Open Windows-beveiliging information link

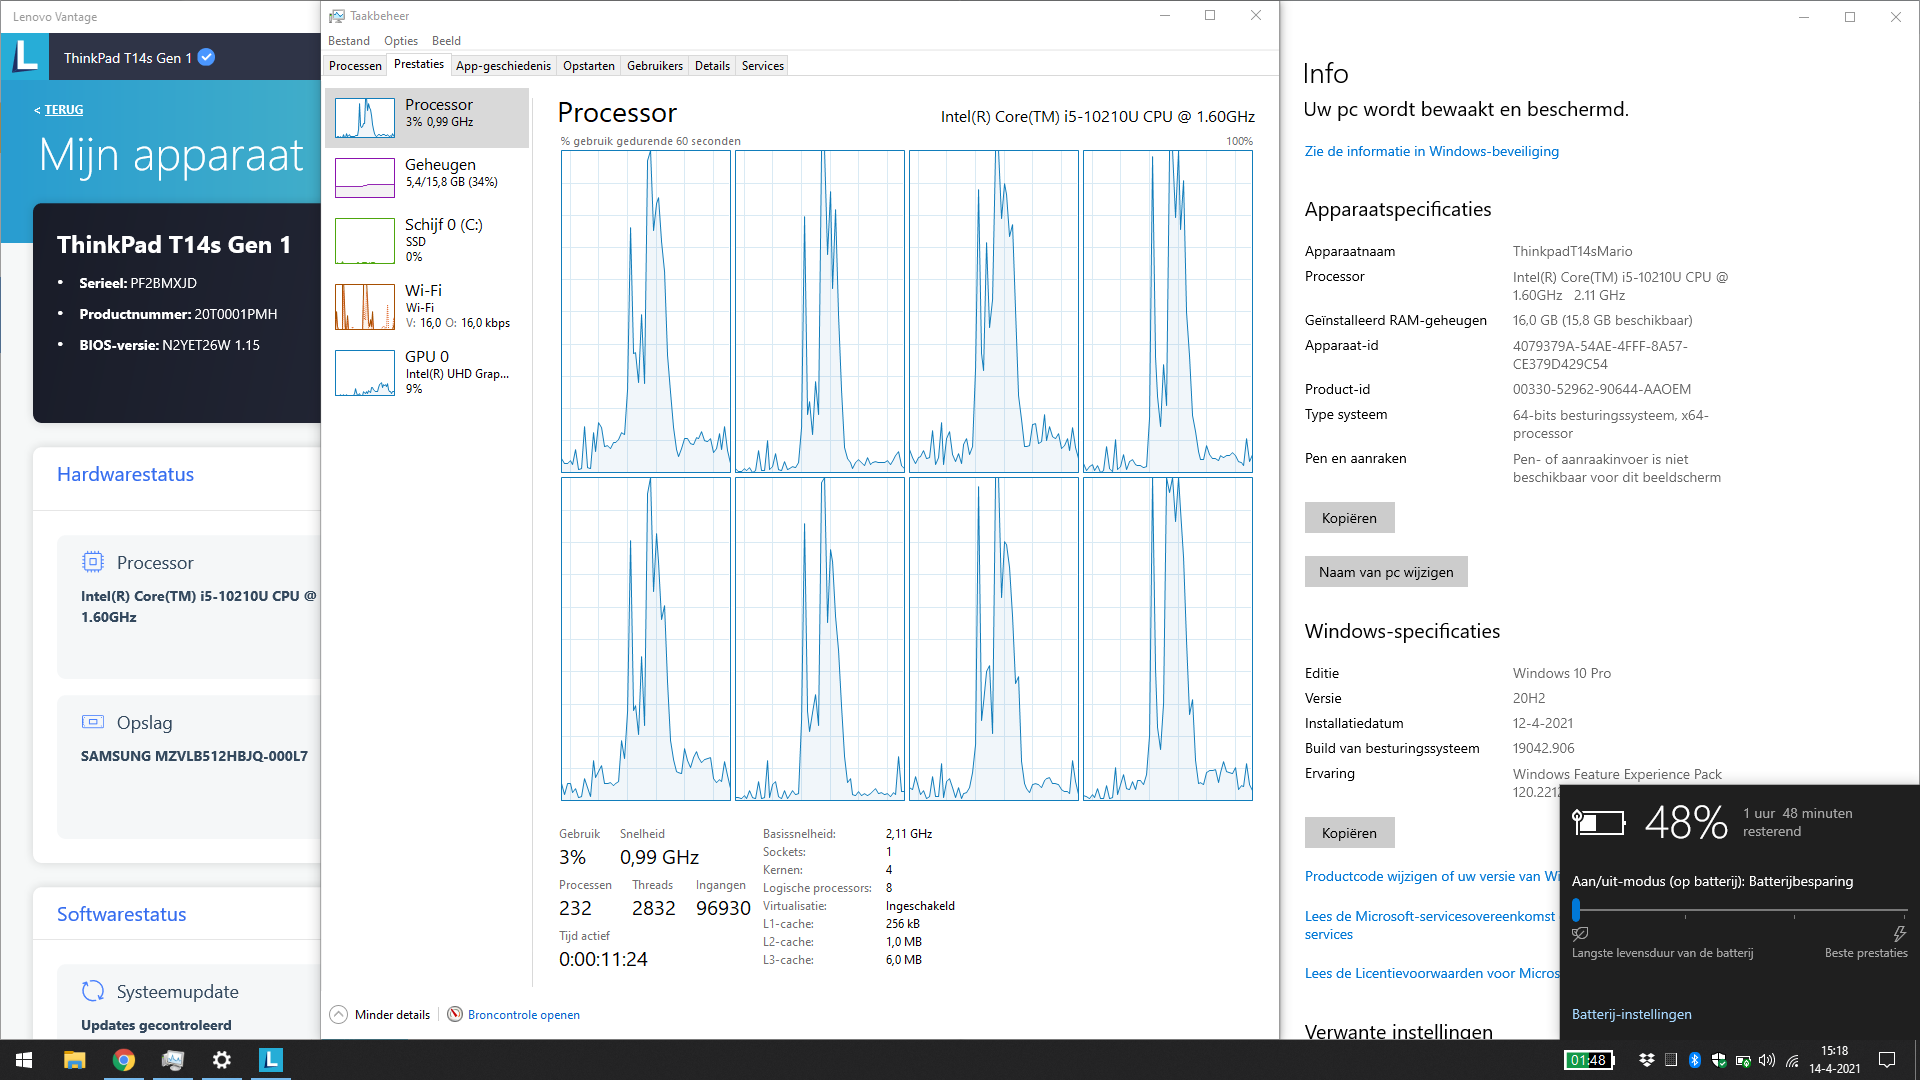(x=1431, y=151)
